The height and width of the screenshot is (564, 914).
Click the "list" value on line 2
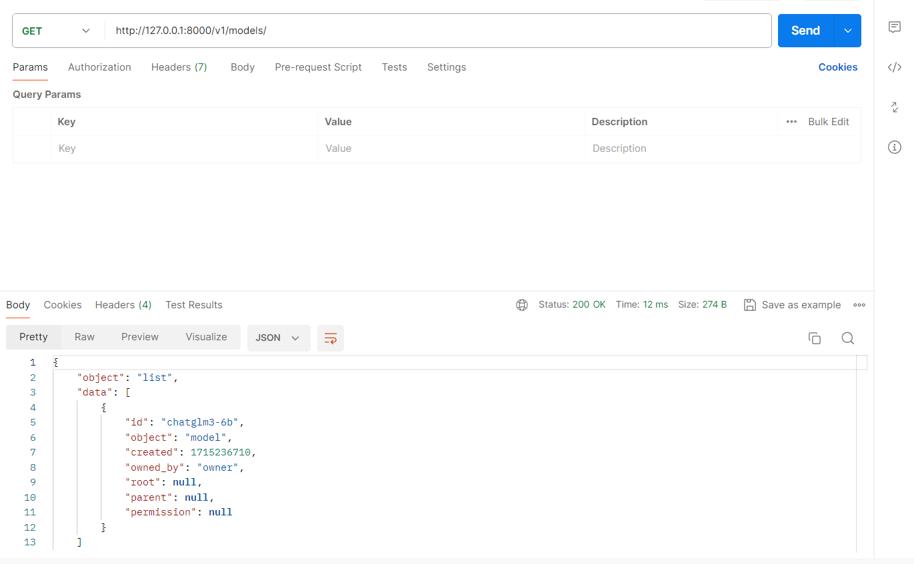(x=154, y=378)
